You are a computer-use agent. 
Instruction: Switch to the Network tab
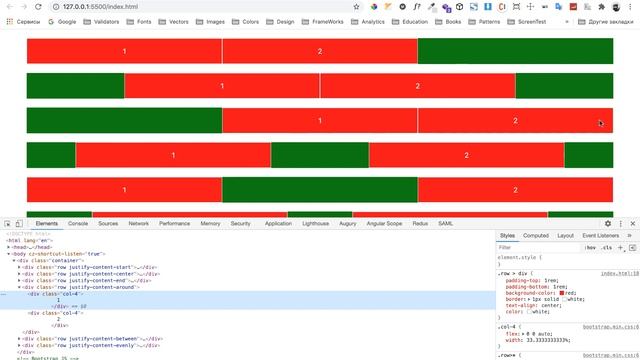pyautogui.click(x=139, y=224)
